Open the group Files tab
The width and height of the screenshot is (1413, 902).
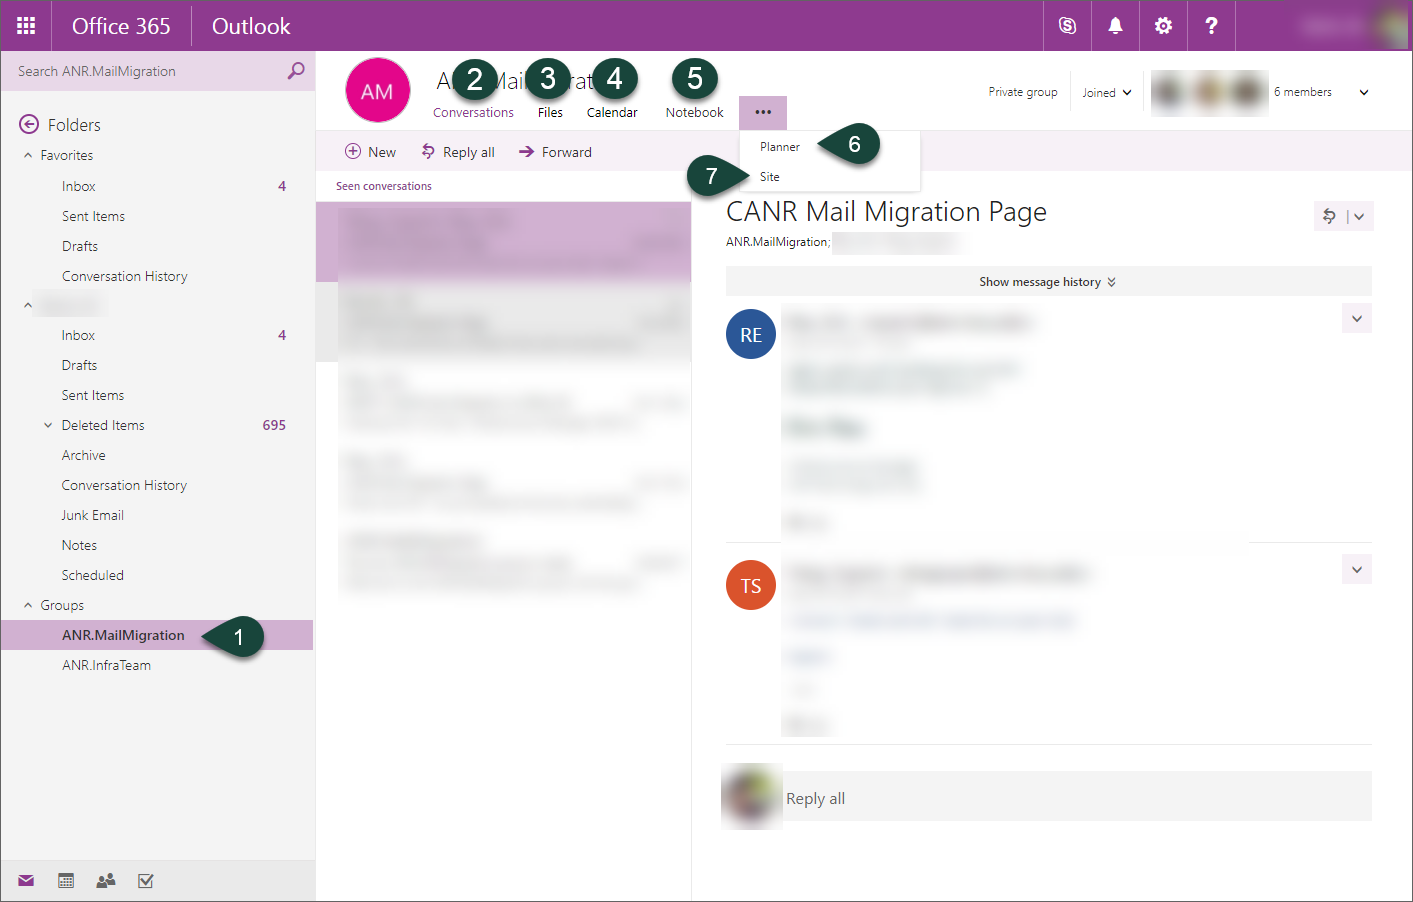[x=550, y=112]
